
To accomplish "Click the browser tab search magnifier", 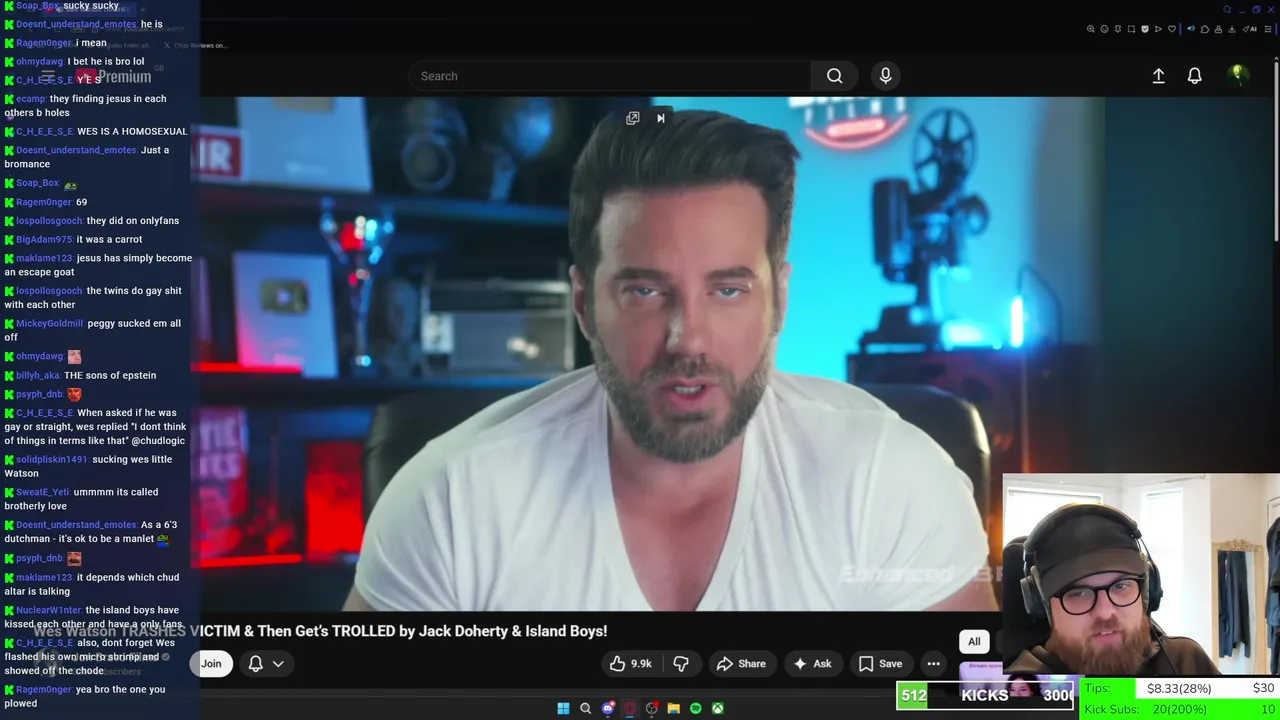I will coord(1227,10).
